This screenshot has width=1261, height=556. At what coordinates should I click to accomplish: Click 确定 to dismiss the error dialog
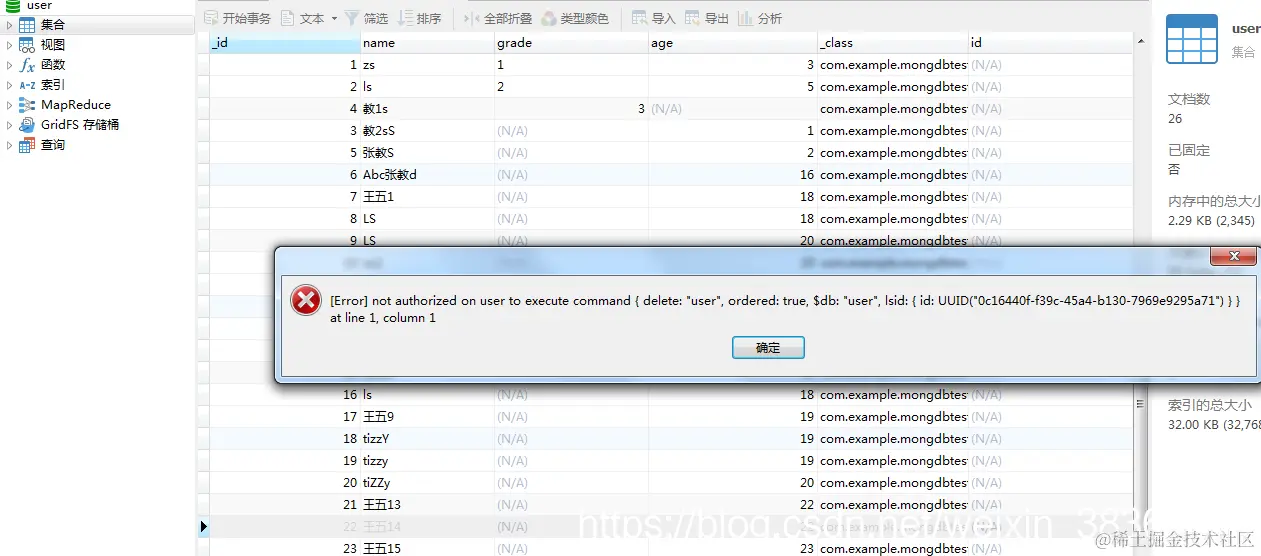tap(768, 348)
